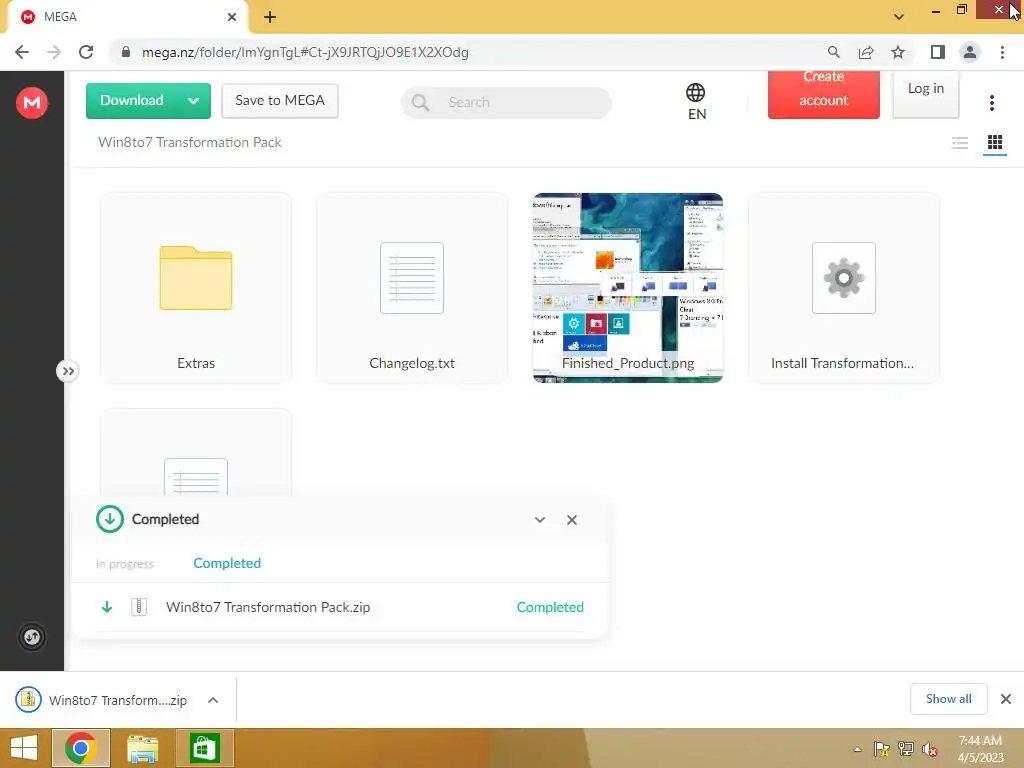Open MEGA three-dot more menu
Screen dimensions: 1024x768
991,103
